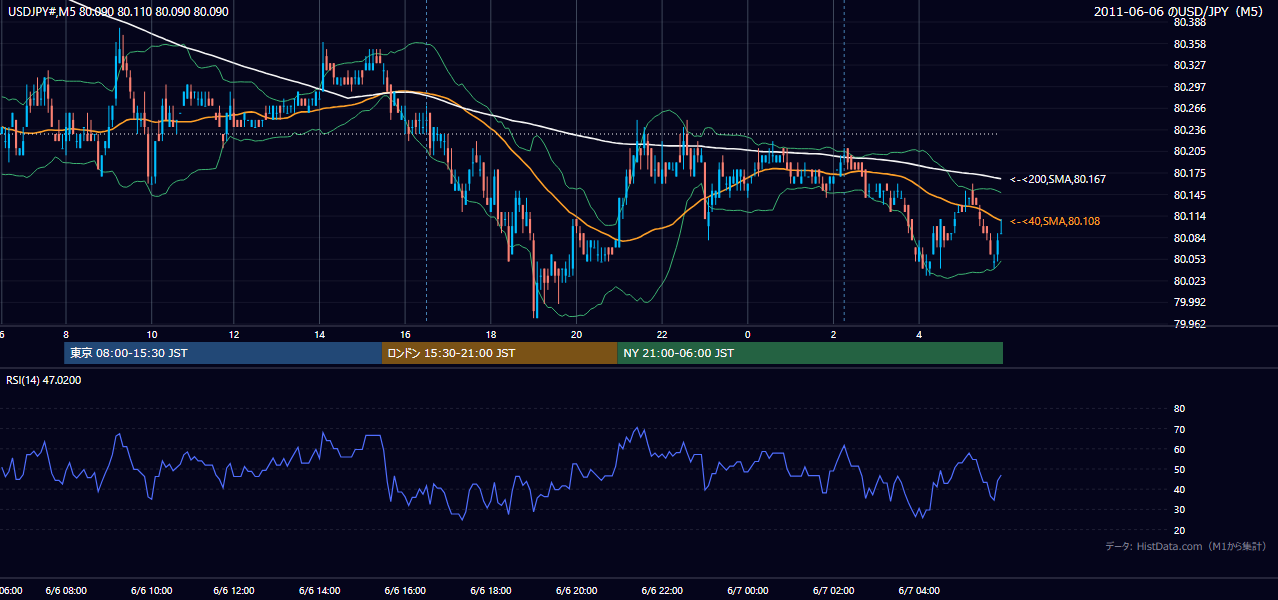Viewport: 1278px width, 600px height.
Task: Click the 6/7 04:00 bottom time label
Action: [x=918, y=590]
